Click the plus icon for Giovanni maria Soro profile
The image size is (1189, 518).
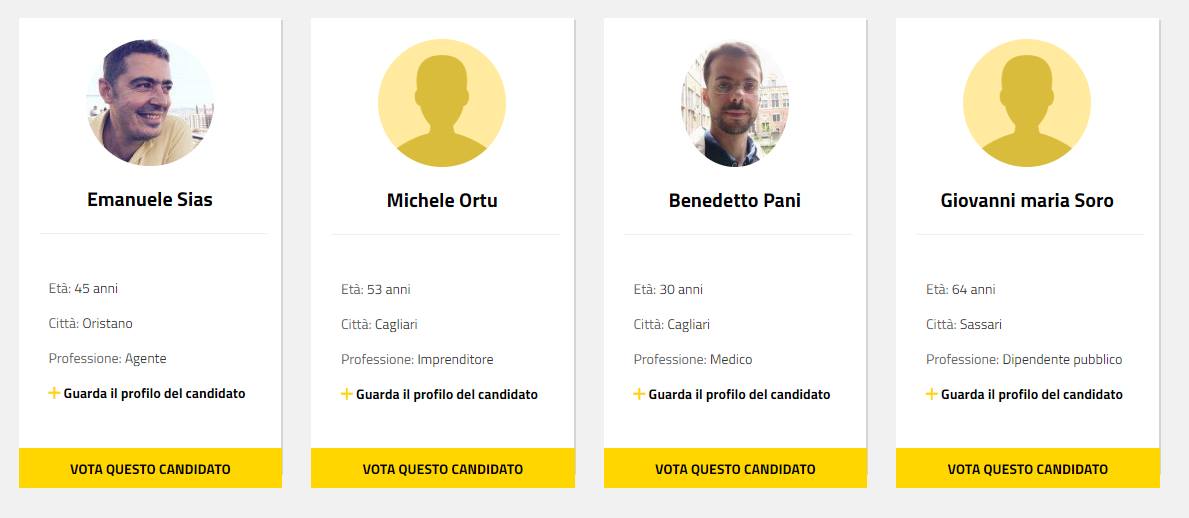pyautogui.click(x=932, y=394)
